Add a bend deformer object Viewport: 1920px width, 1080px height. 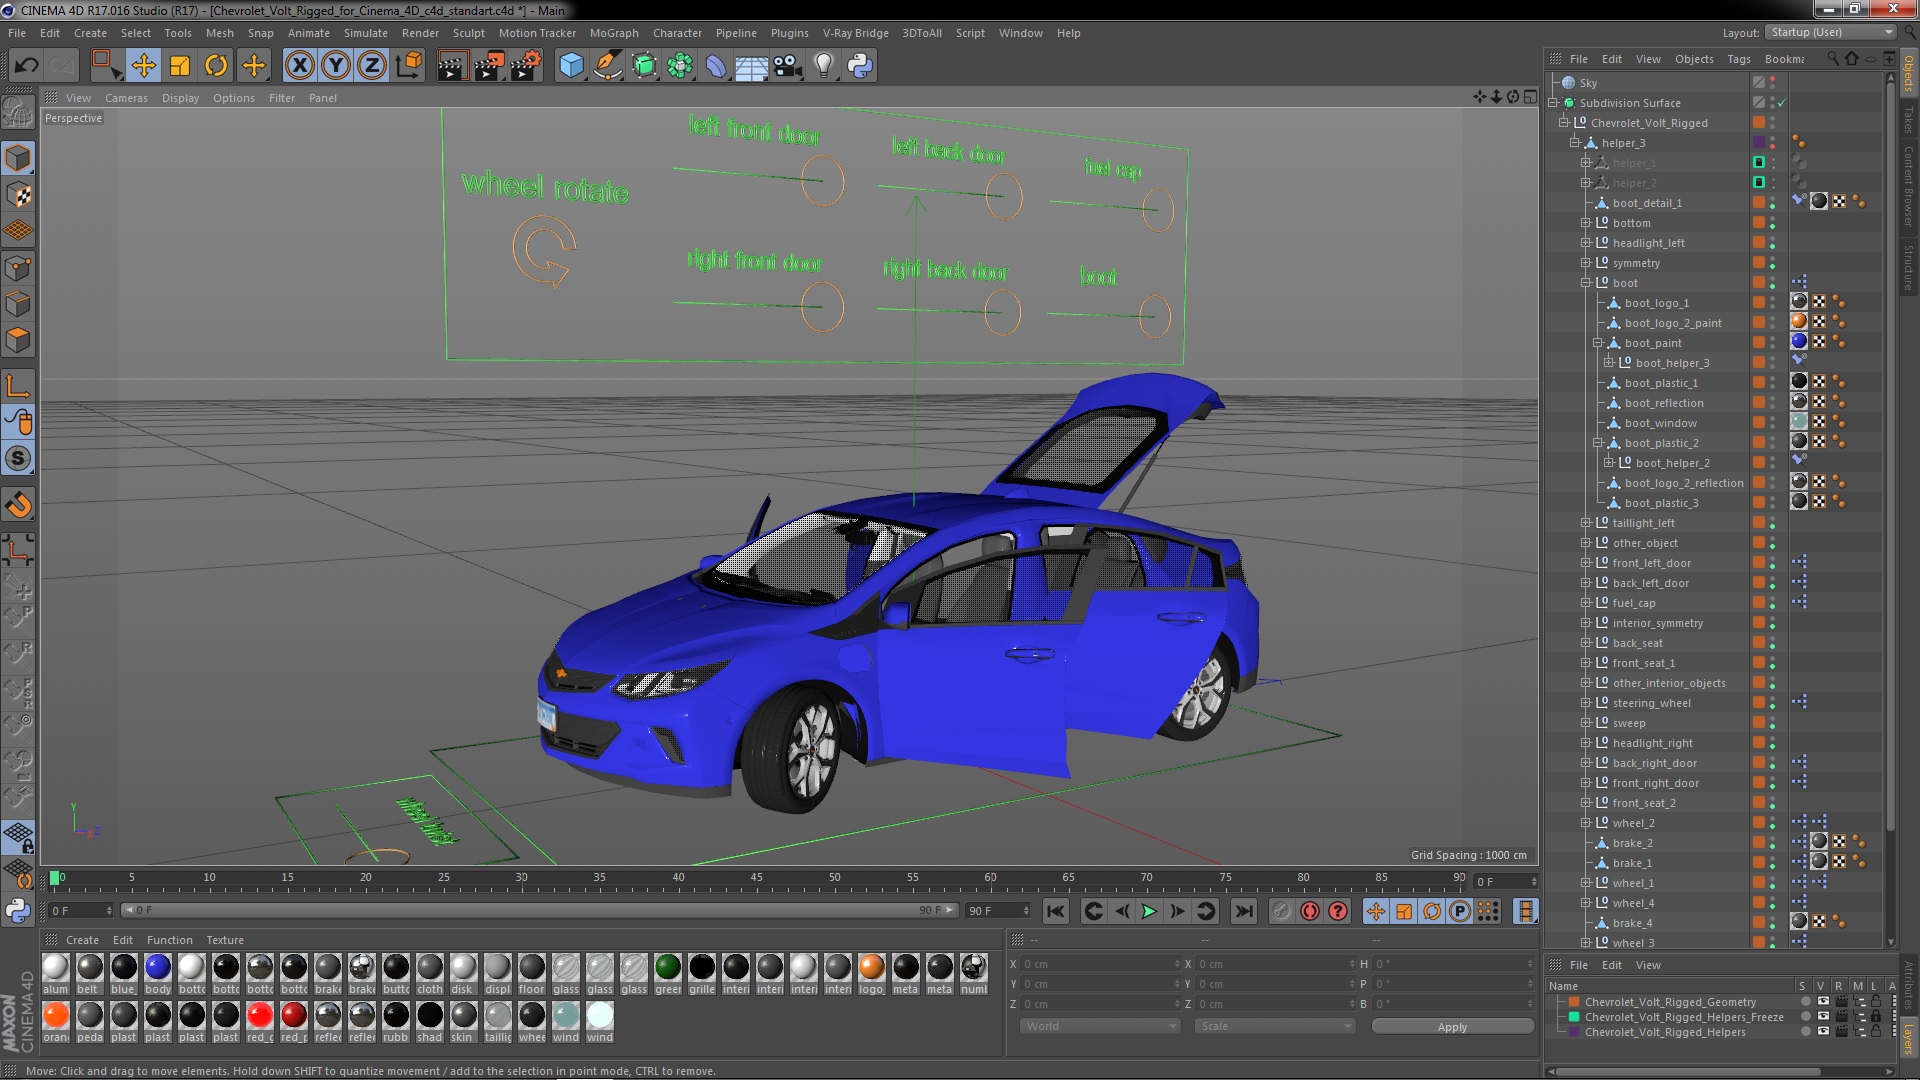(x=716, y=66)
